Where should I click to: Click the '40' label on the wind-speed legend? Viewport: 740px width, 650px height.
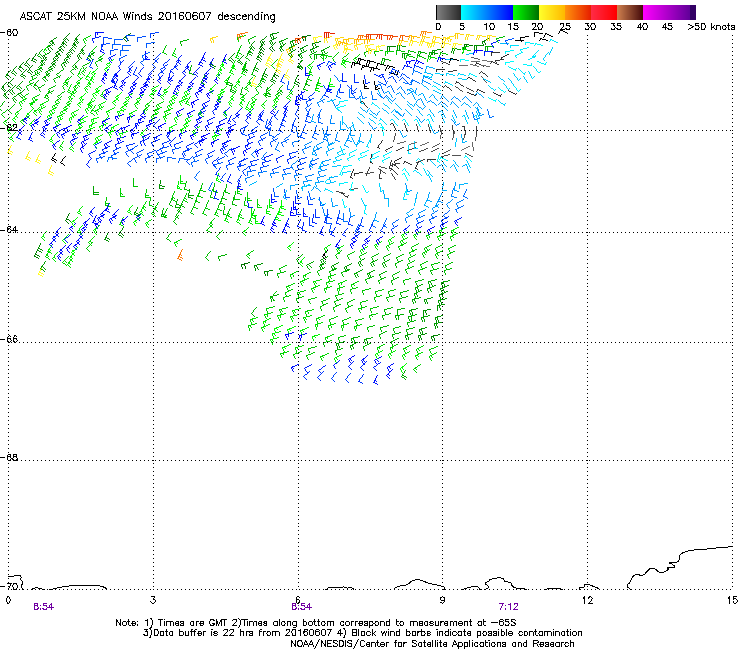[642, 27]
